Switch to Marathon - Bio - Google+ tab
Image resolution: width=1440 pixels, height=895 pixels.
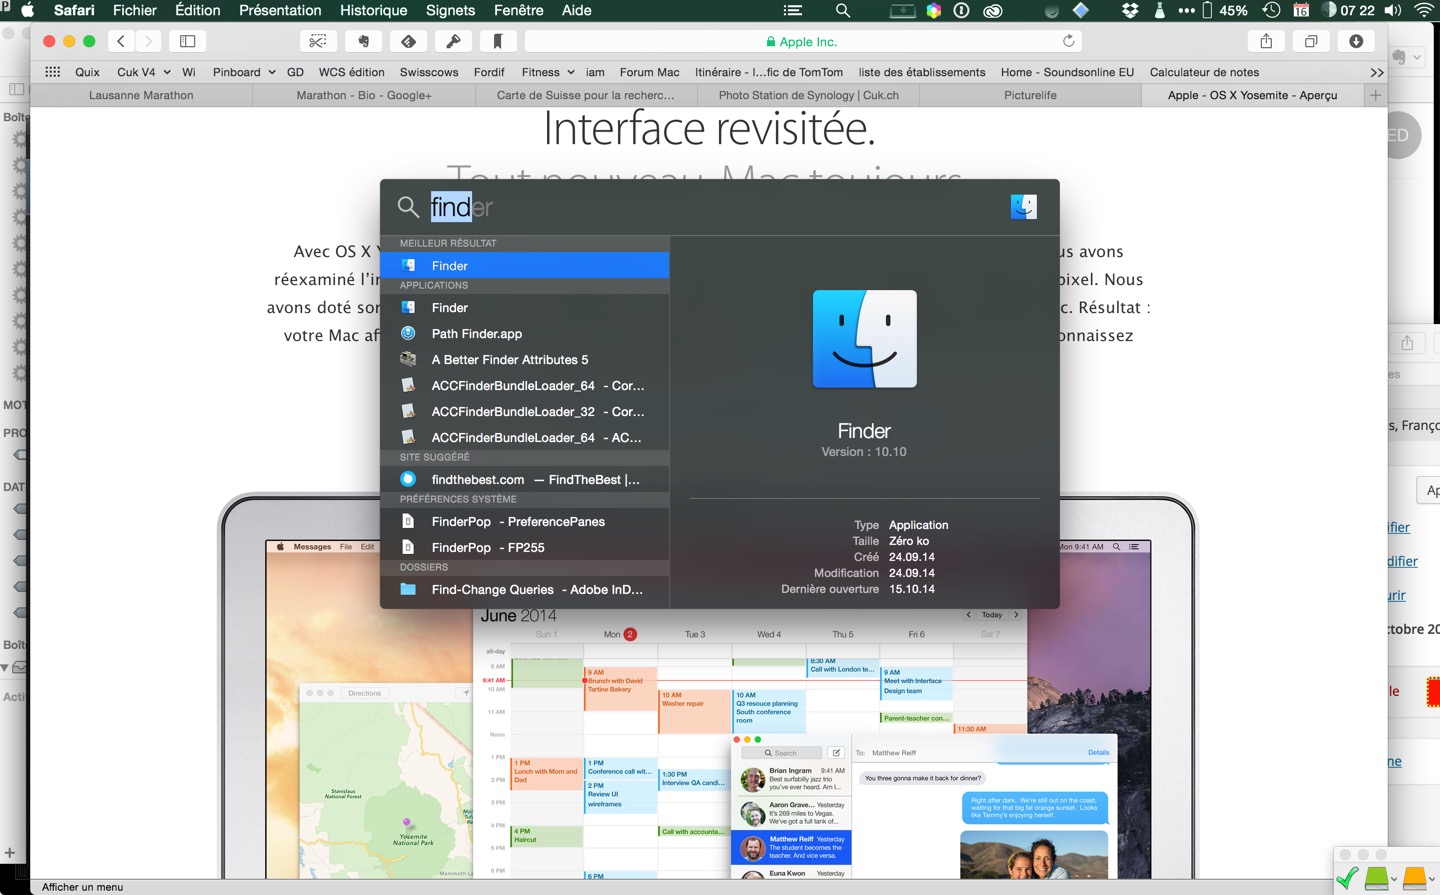[364, 95]
